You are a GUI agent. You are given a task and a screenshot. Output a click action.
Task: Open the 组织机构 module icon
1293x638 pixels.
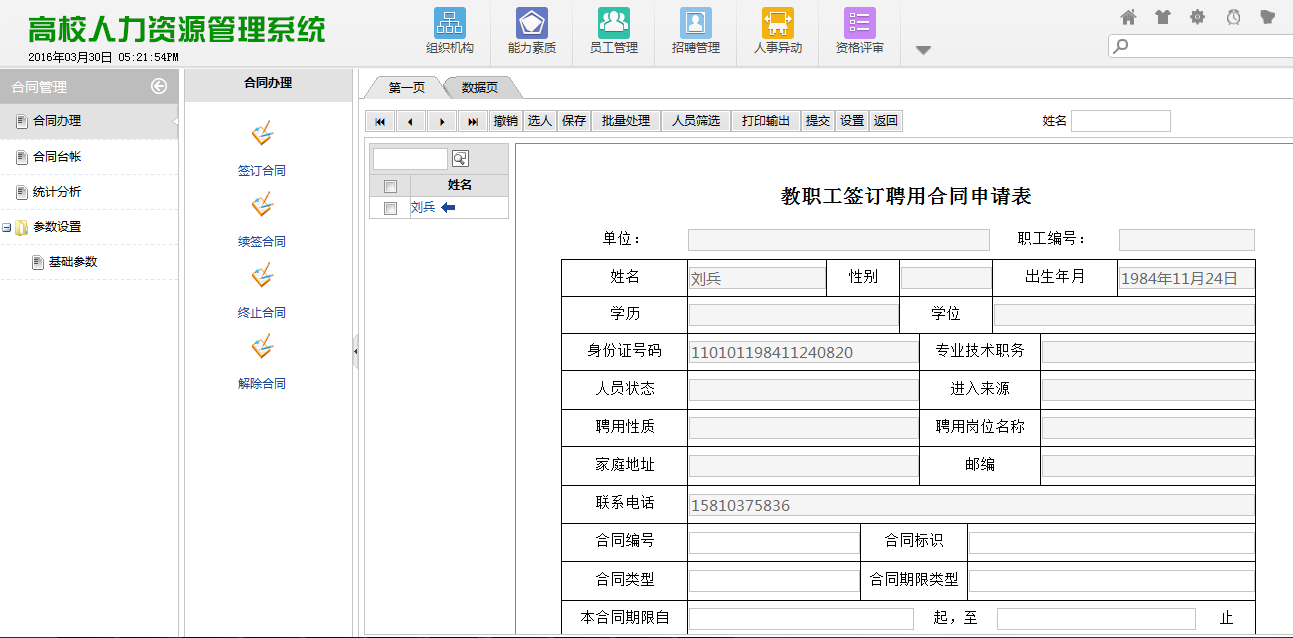click(450, 23)
